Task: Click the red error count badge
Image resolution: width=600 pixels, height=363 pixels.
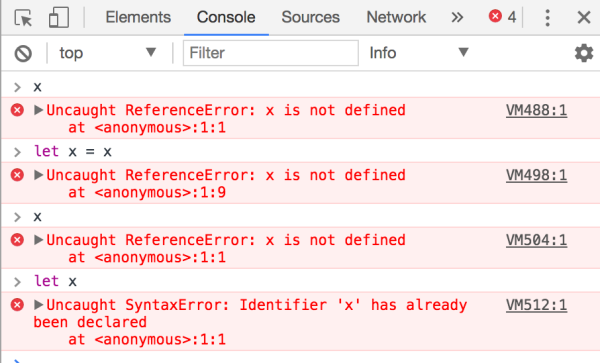Action: tap(502, 17)
